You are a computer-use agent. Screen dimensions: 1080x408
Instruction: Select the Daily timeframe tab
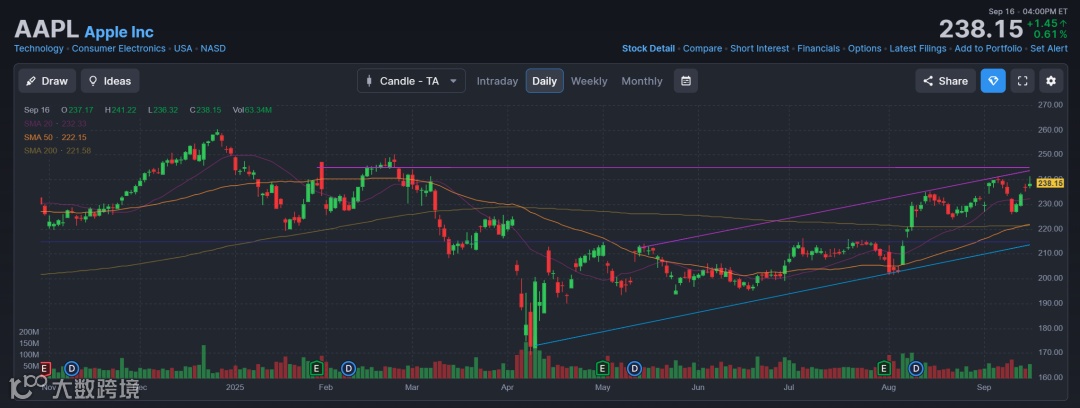[x=544, y=81]
